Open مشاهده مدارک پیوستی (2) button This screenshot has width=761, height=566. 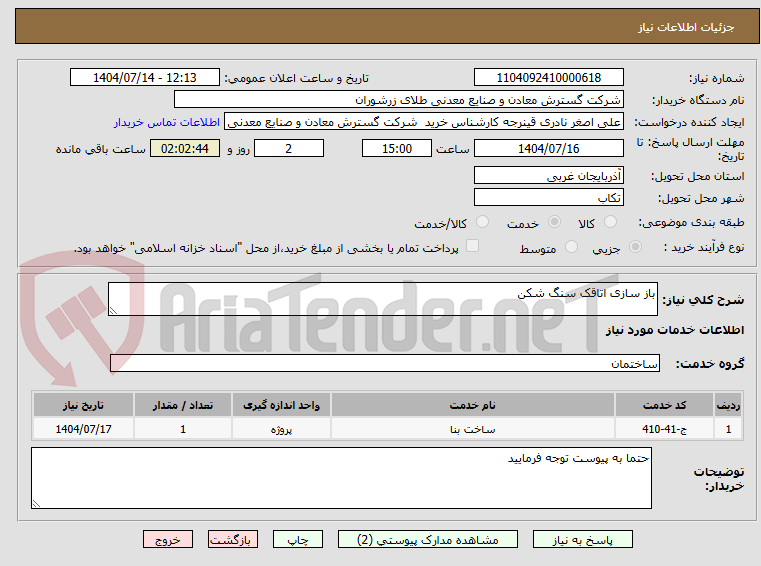(x=428, y=539)
